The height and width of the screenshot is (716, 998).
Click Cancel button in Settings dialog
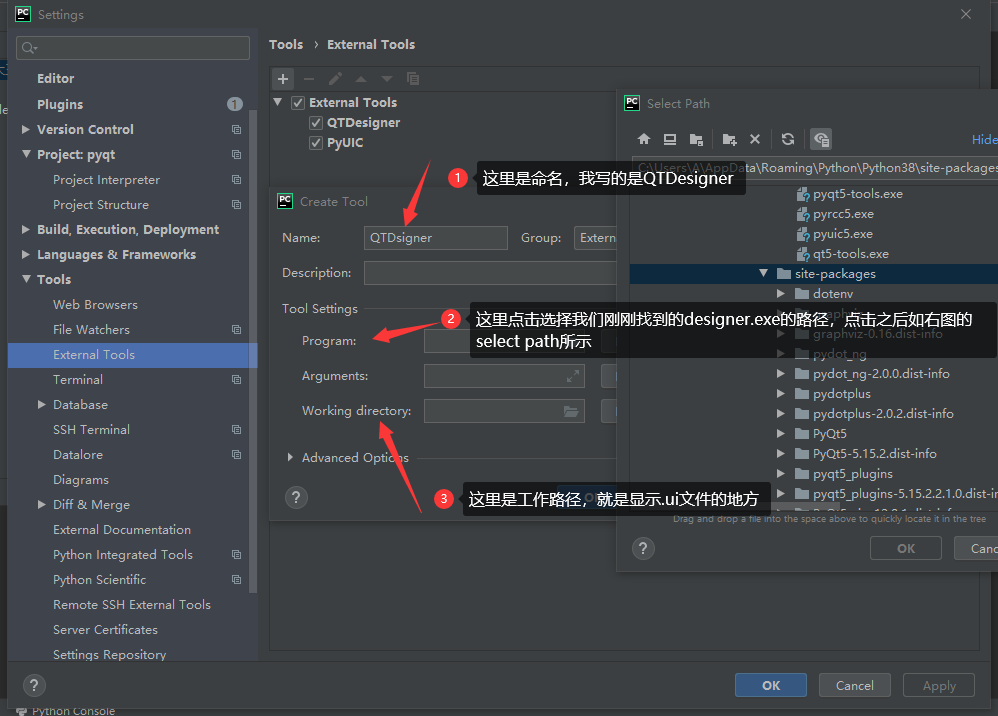tap(854, 685)
